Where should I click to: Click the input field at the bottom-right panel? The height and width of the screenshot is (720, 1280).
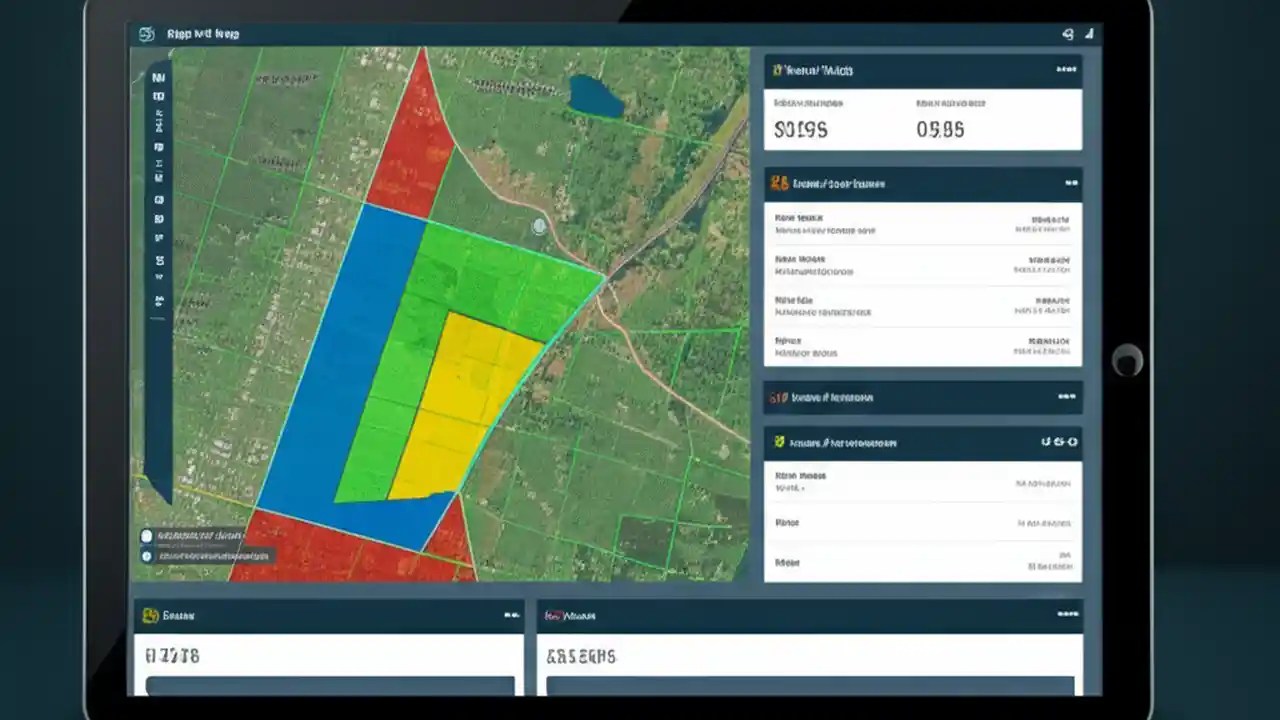pos(810,690)
